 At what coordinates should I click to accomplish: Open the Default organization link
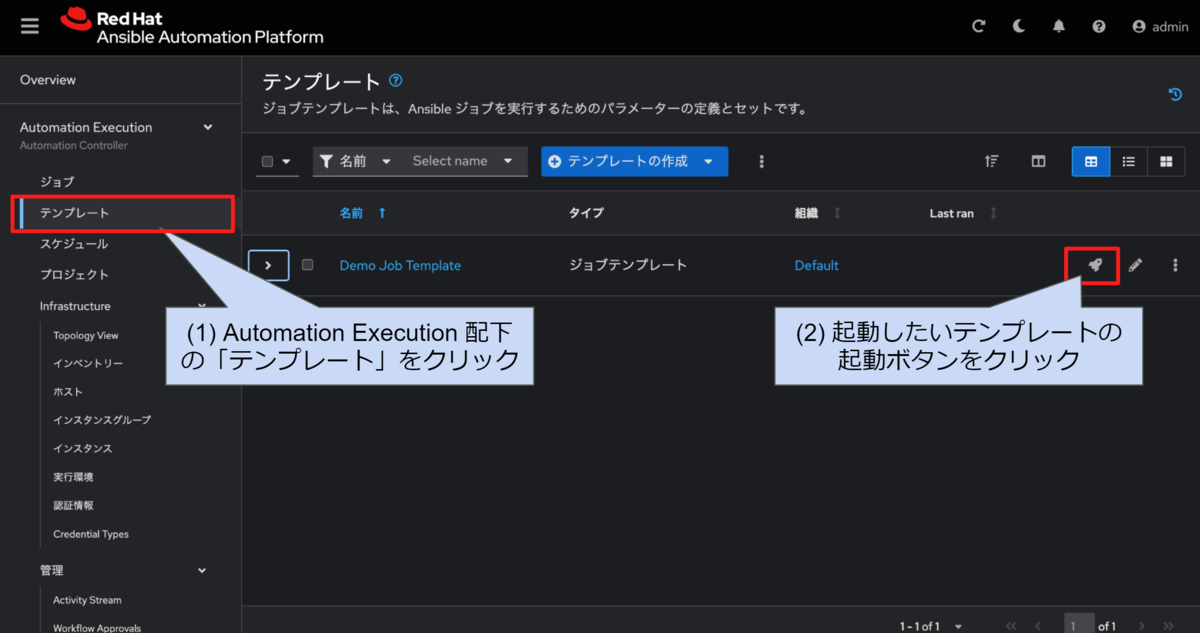816,265
